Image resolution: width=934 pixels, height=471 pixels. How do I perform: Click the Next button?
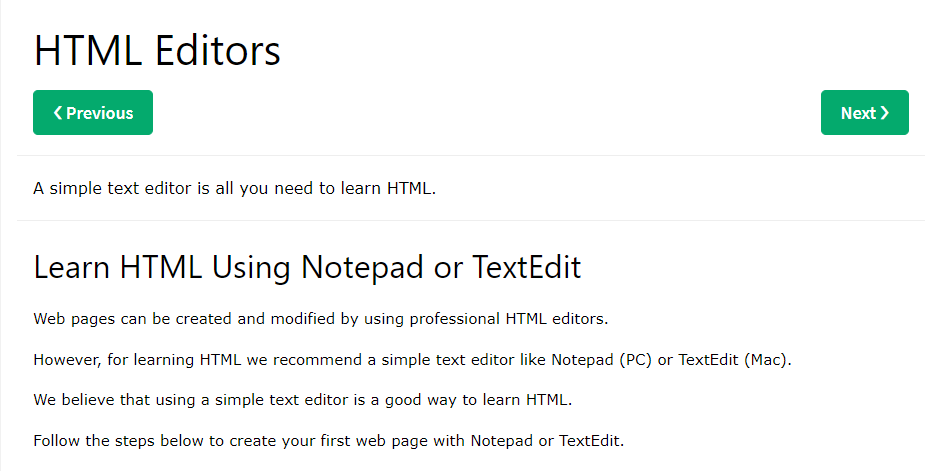pyautogui.click(x=864, y=113)
